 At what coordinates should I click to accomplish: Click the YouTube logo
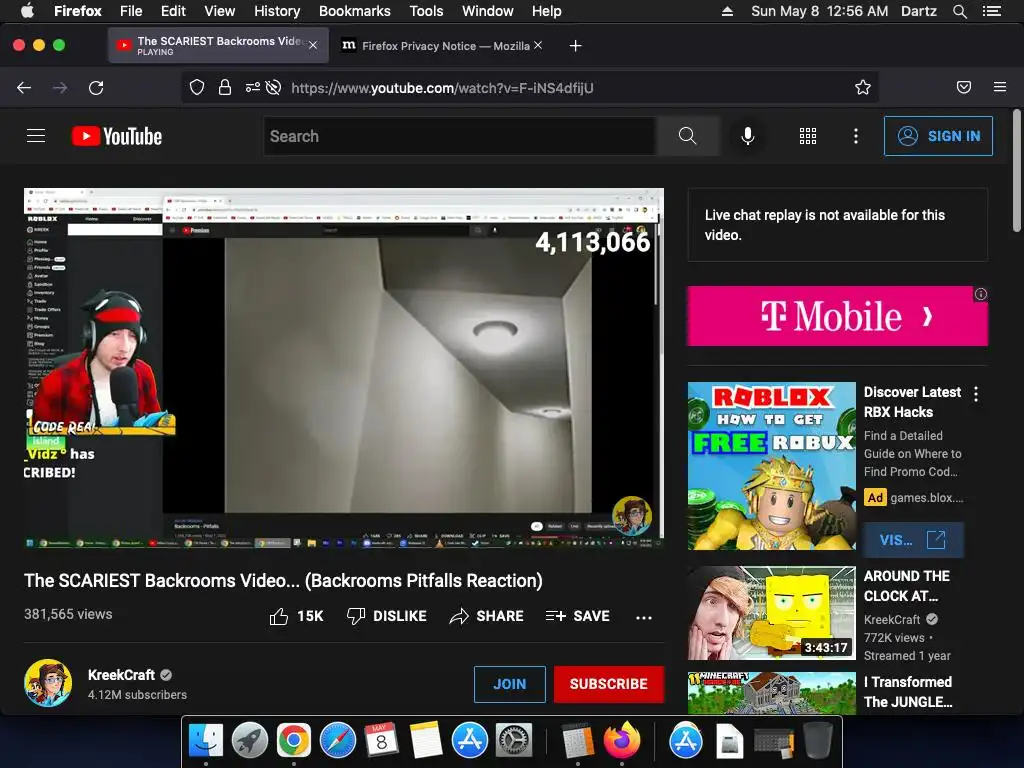pyautogui.click(x=117, y=136)
